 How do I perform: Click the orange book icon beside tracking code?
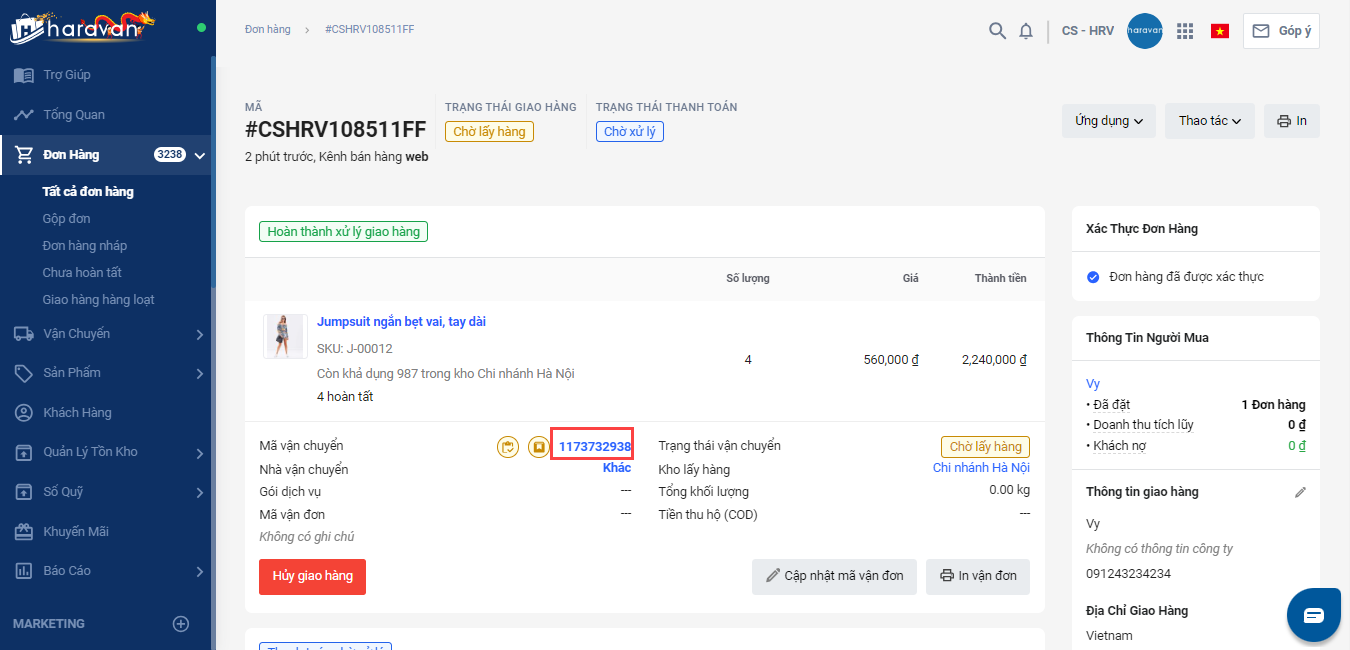pos(538,447)
